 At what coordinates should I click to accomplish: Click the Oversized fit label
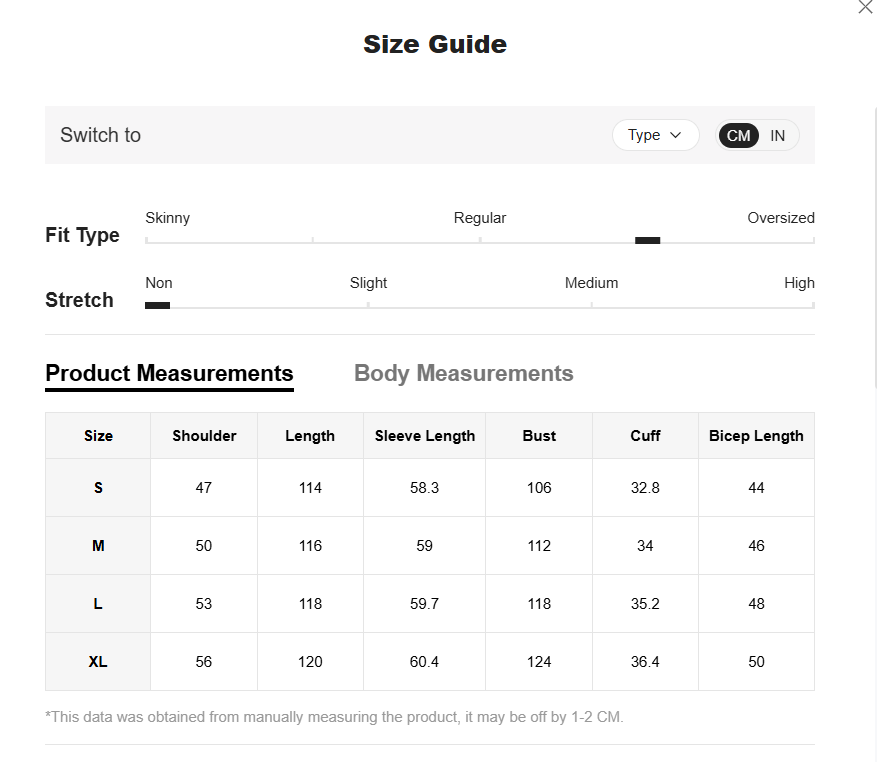(x=780, y=218)
